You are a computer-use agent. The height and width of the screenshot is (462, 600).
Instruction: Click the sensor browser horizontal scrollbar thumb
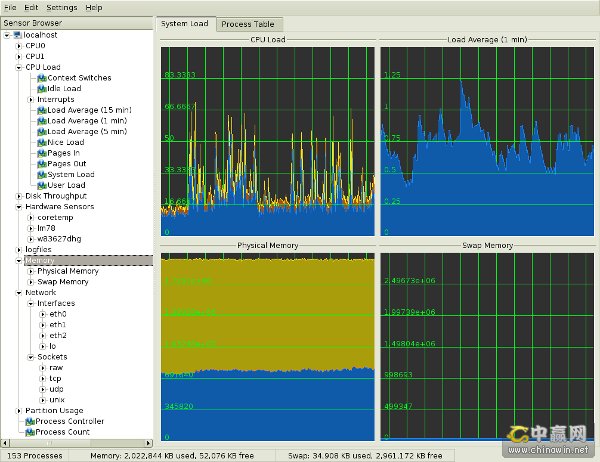point(50,443)
